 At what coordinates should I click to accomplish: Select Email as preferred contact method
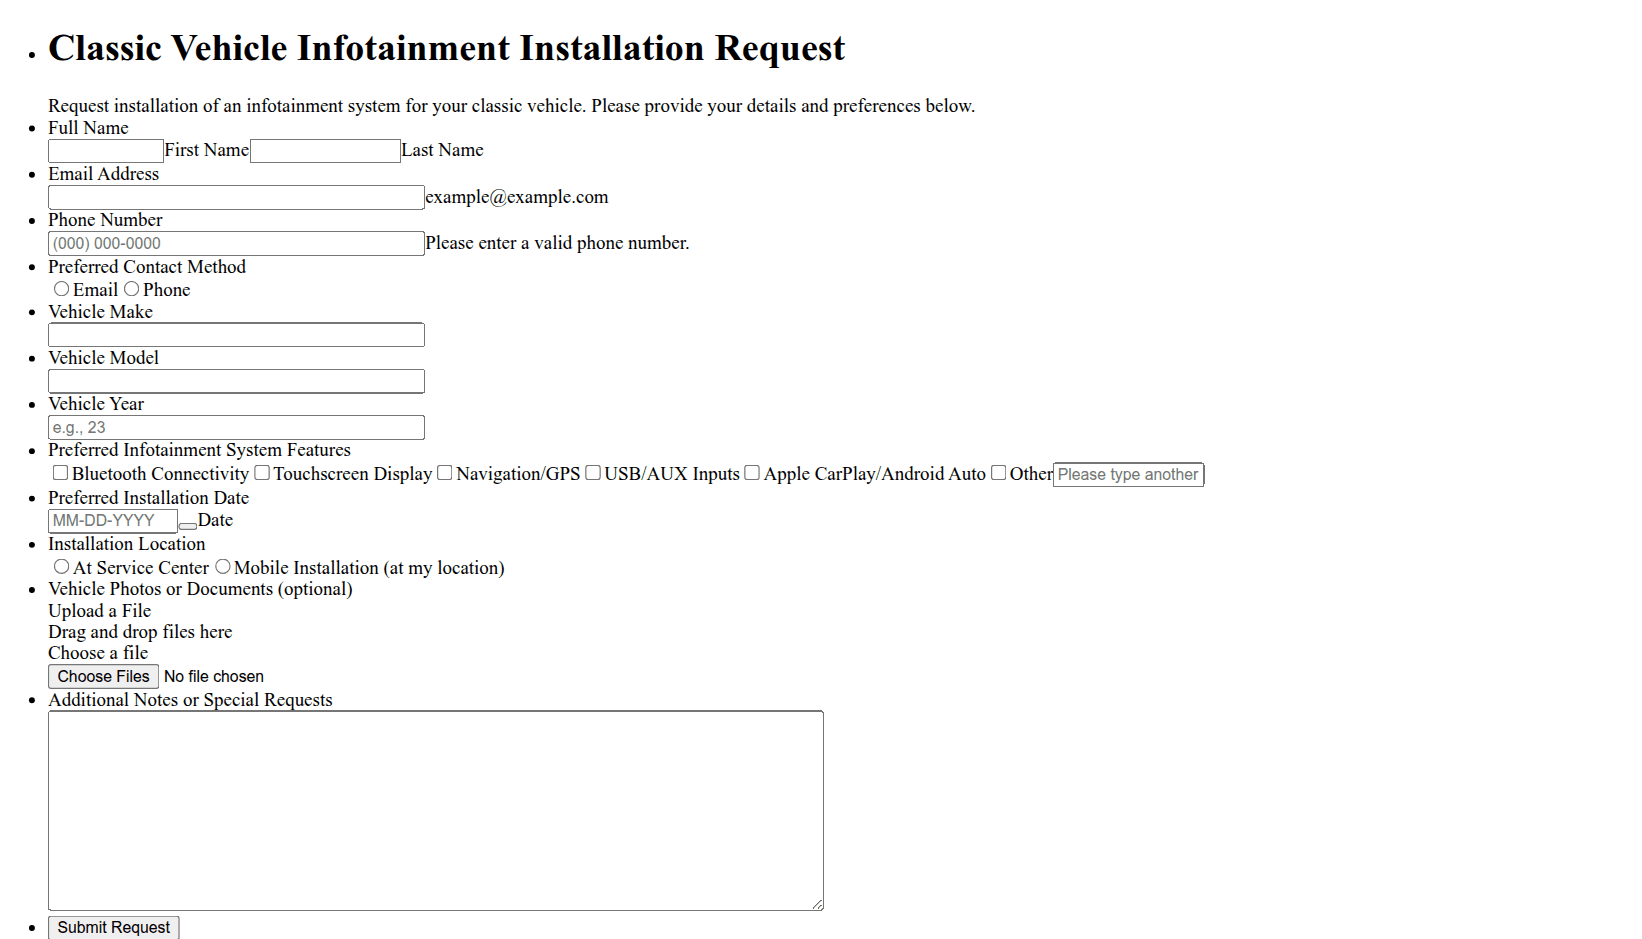pyautogui.click(x=62, y=289)
